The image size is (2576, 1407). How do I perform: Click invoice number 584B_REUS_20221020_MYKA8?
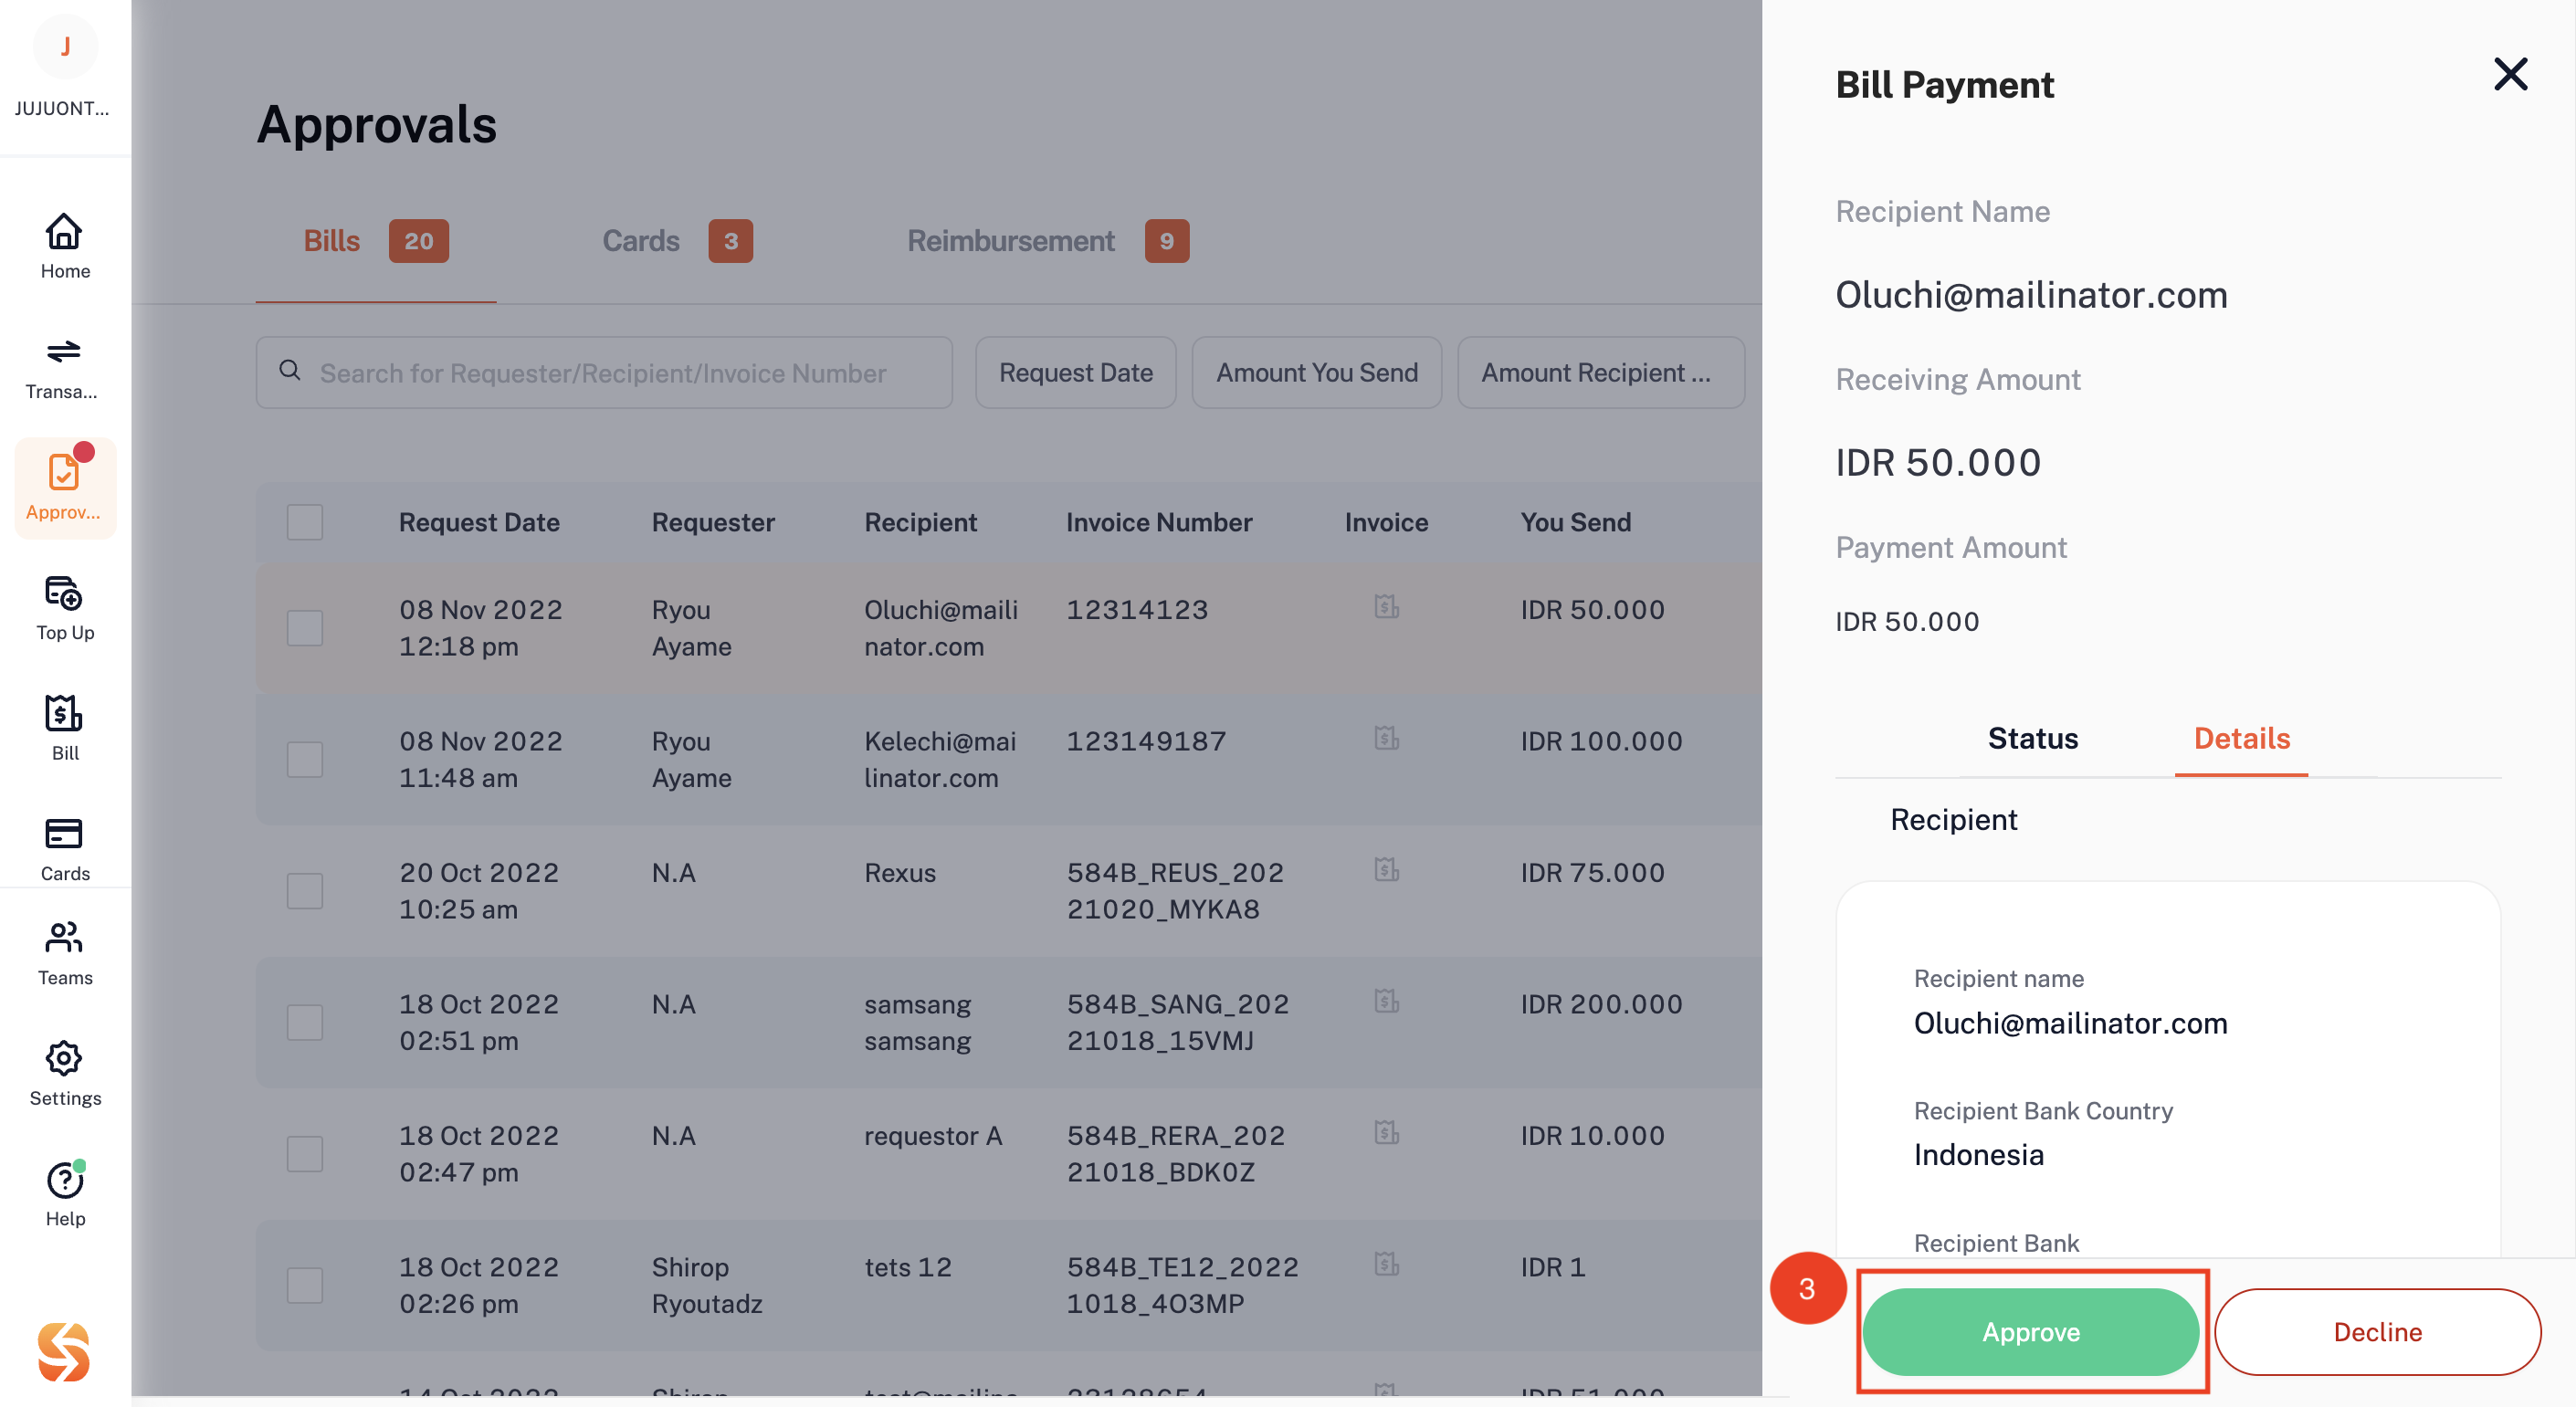click(x=1175, y=891)
